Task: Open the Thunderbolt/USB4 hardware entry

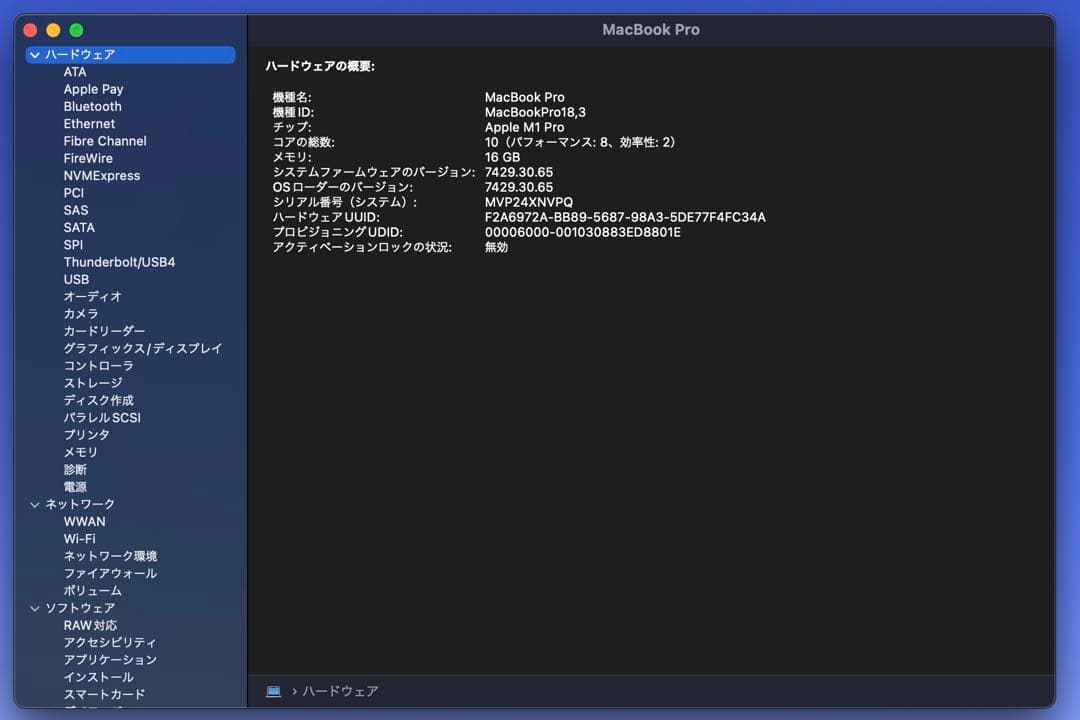Action: coord(120,262)
